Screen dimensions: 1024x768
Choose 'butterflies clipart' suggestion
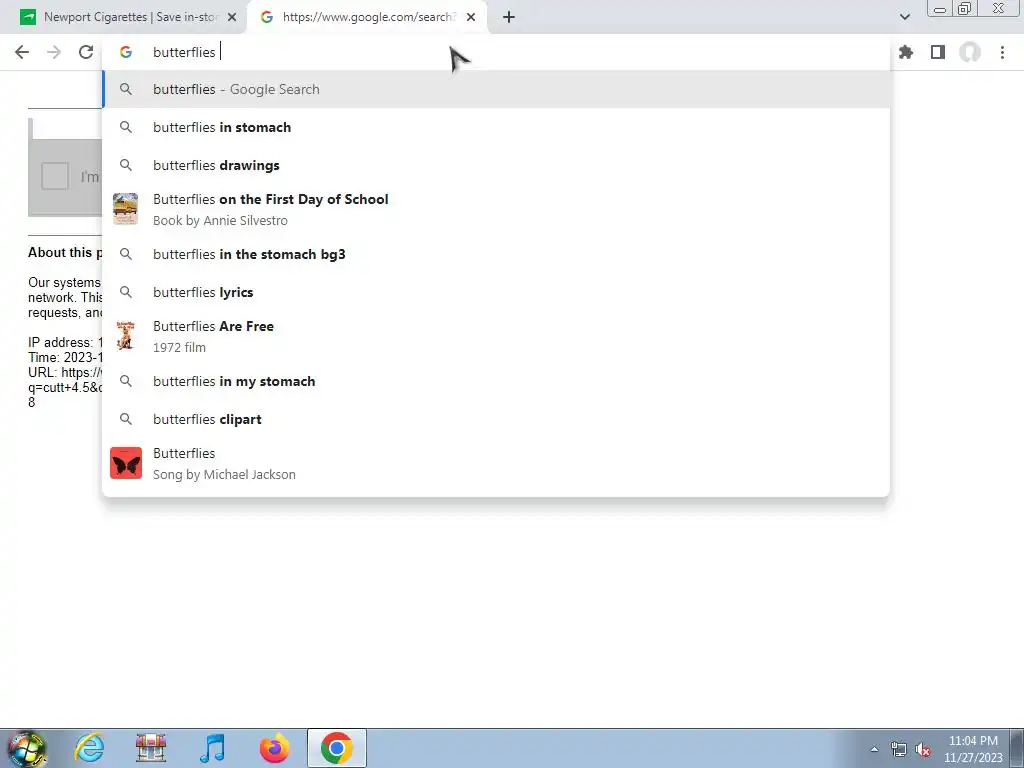coord(496,419)
